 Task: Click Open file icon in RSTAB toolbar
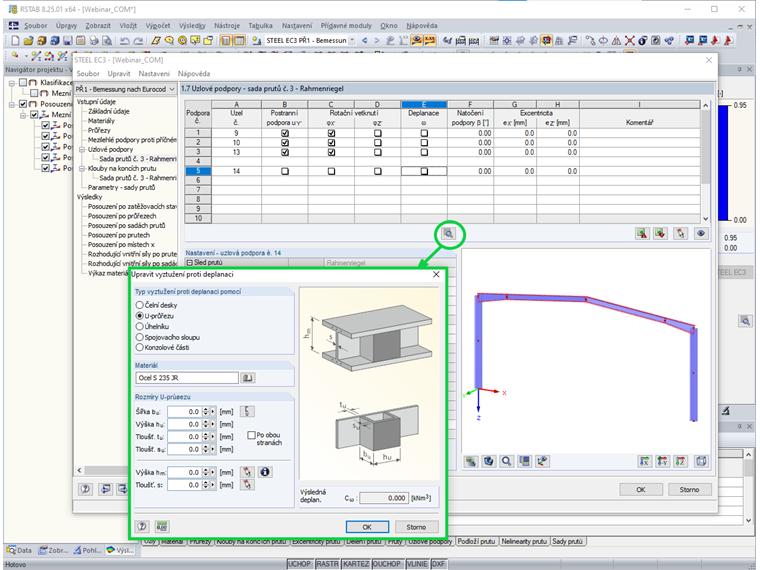click(x=28, y=41)
